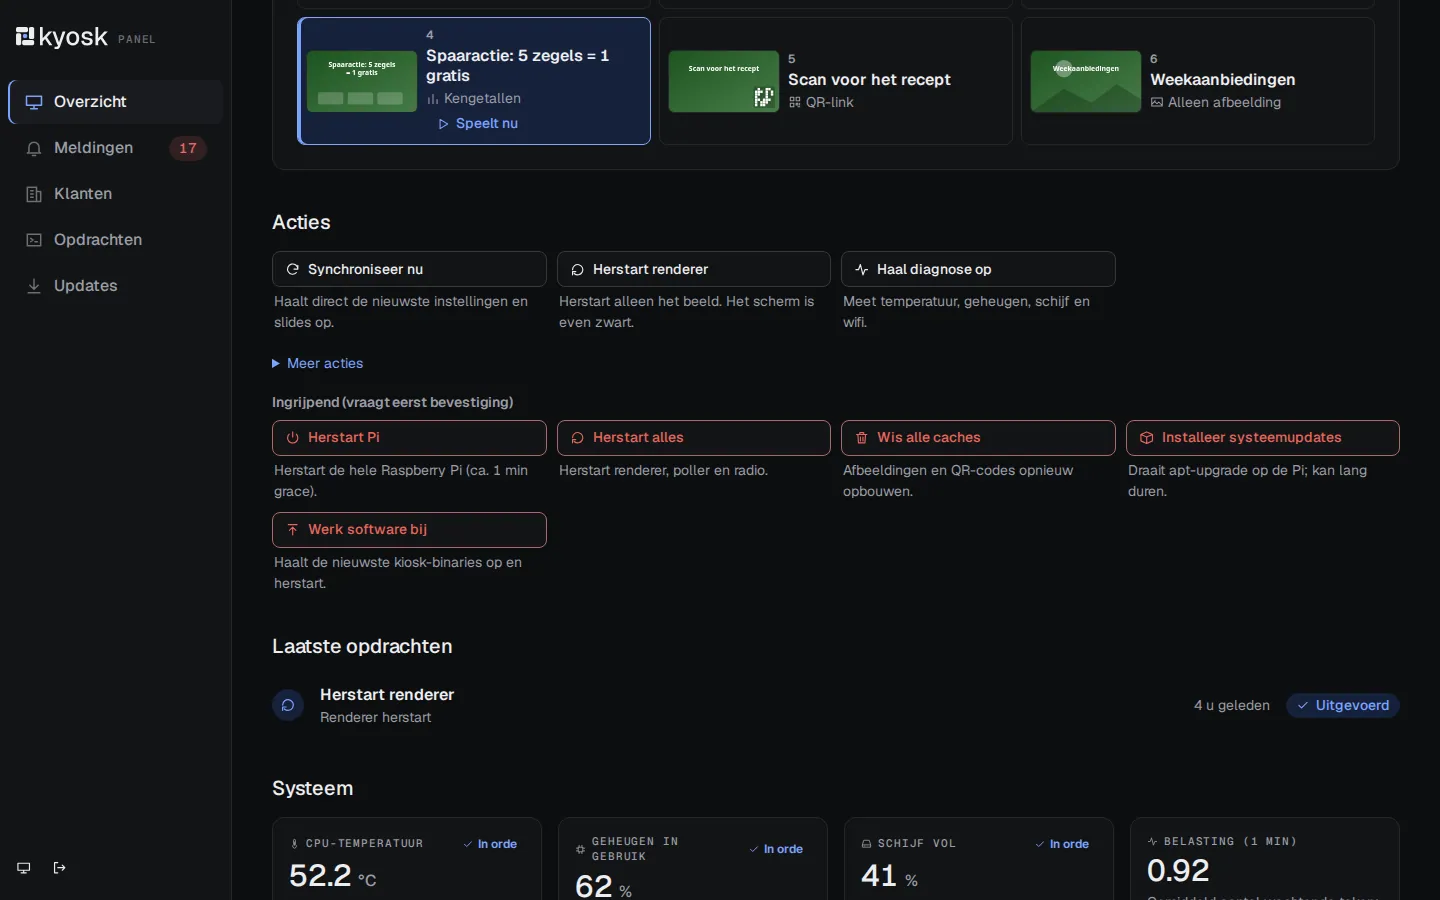Click the Acties section heading
1440x900 pixels.
click(x=301, y=223)
